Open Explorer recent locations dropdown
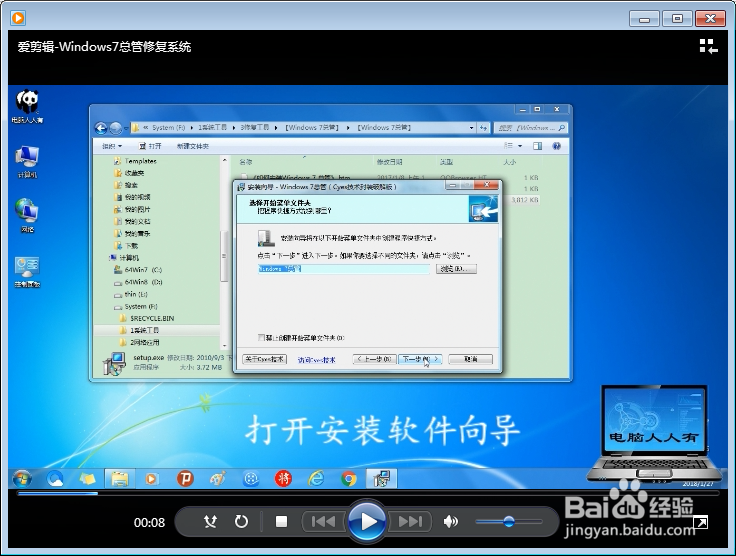 (125, 128)
